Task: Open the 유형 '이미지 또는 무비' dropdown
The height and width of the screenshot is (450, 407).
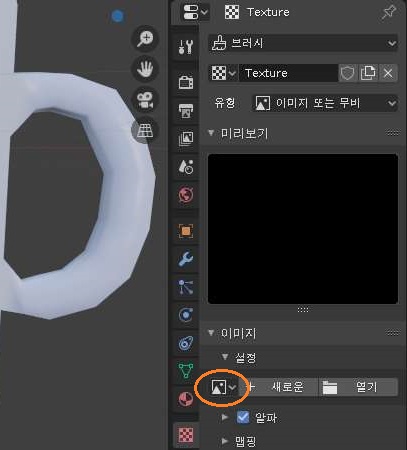Action: point(325,103)
